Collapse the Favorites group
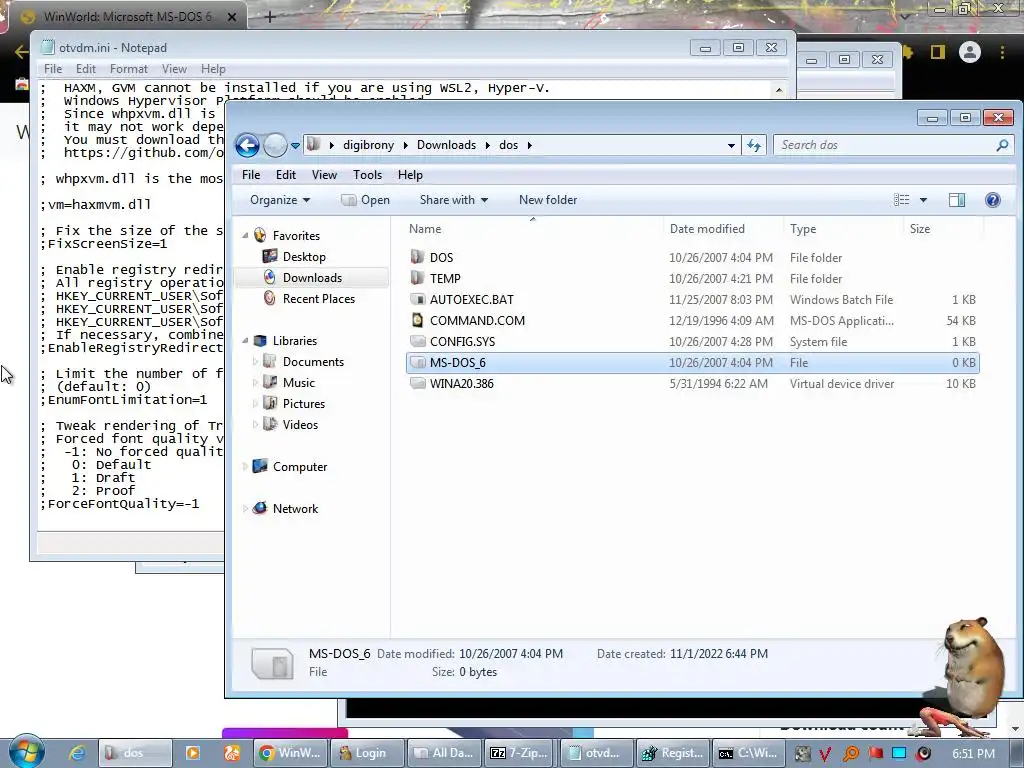This screenshot has height=768, width=1024. (246, 235)
